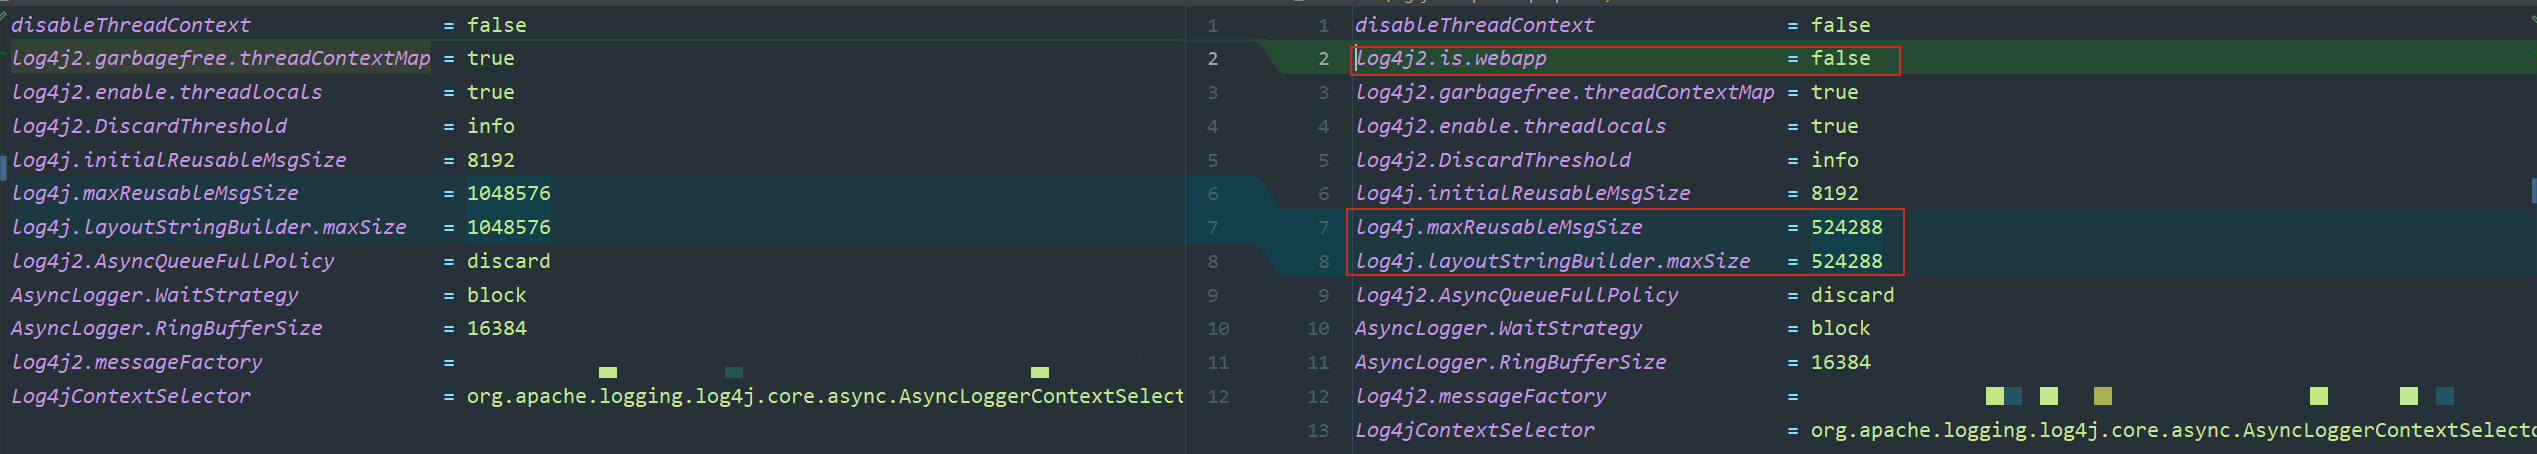Click 524288 value of right-pane log4j.maxReusableMsgSize

pos(1846,228)
